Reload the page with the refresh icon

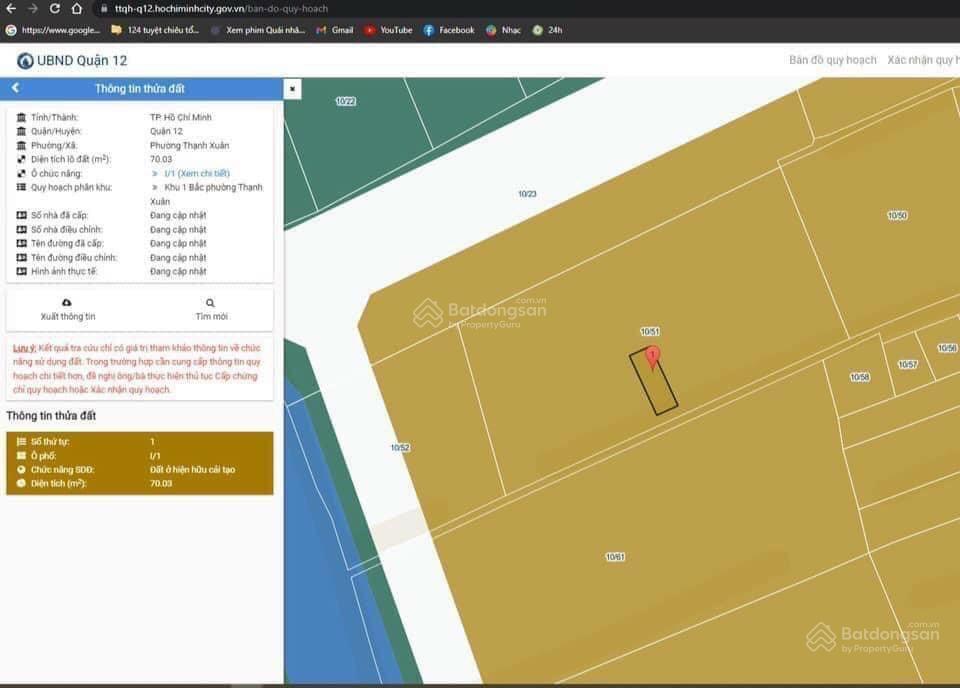55,8
